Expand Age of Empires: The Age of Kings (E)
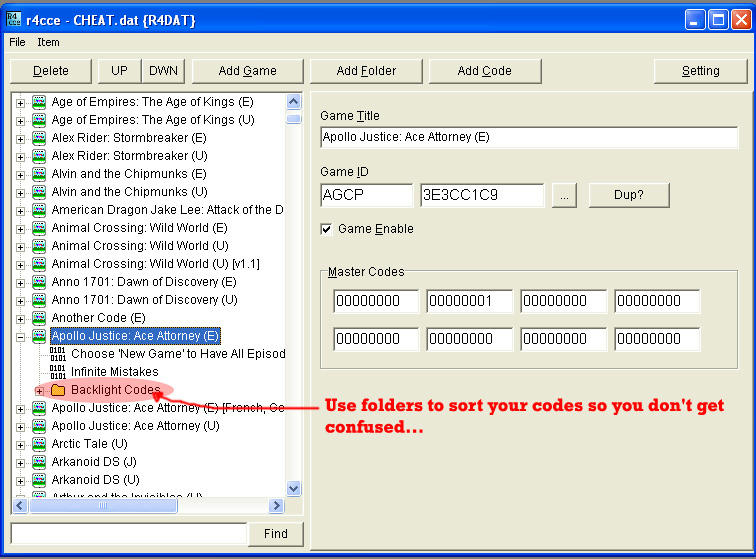The image size is (756, 559). tap(20, 103)
